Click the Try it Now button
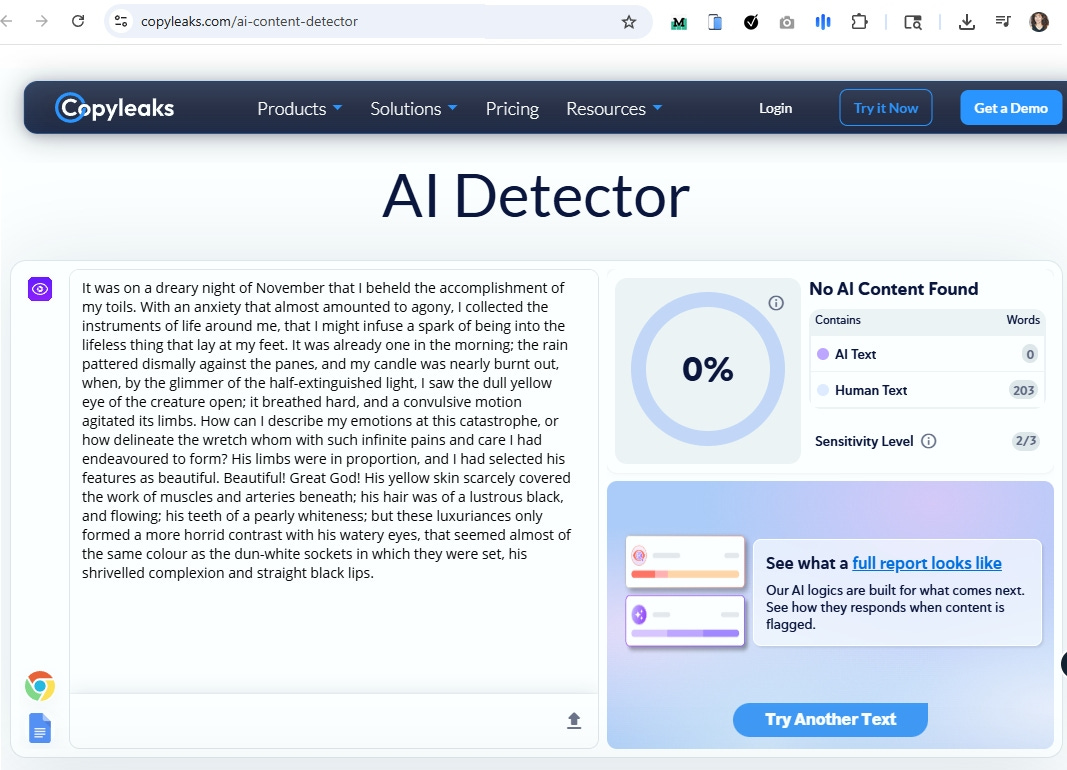 885,107
